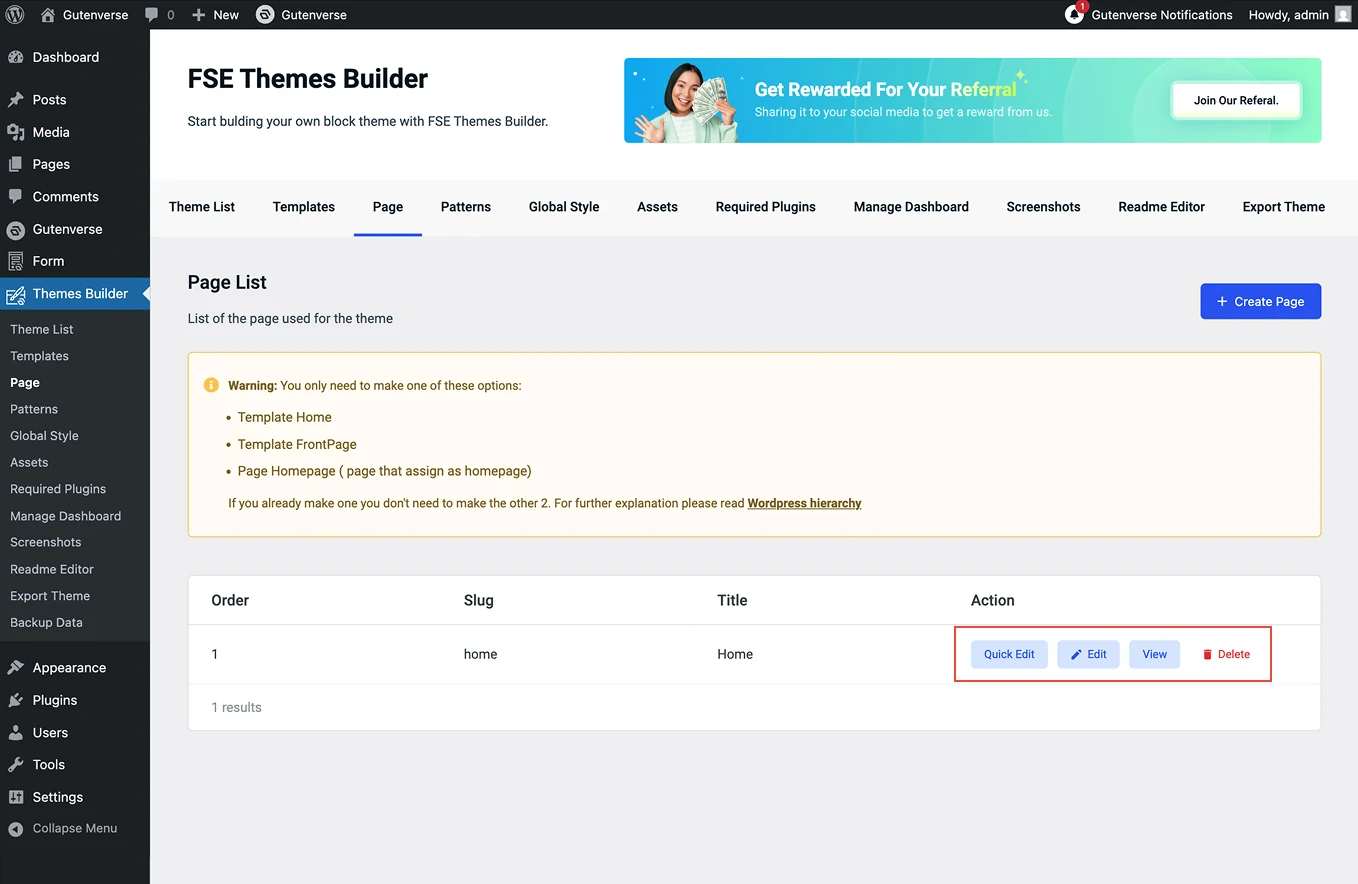The image size is (1358, 884).
Task: Click the Appearance brush icon
Action: [16, 668]
